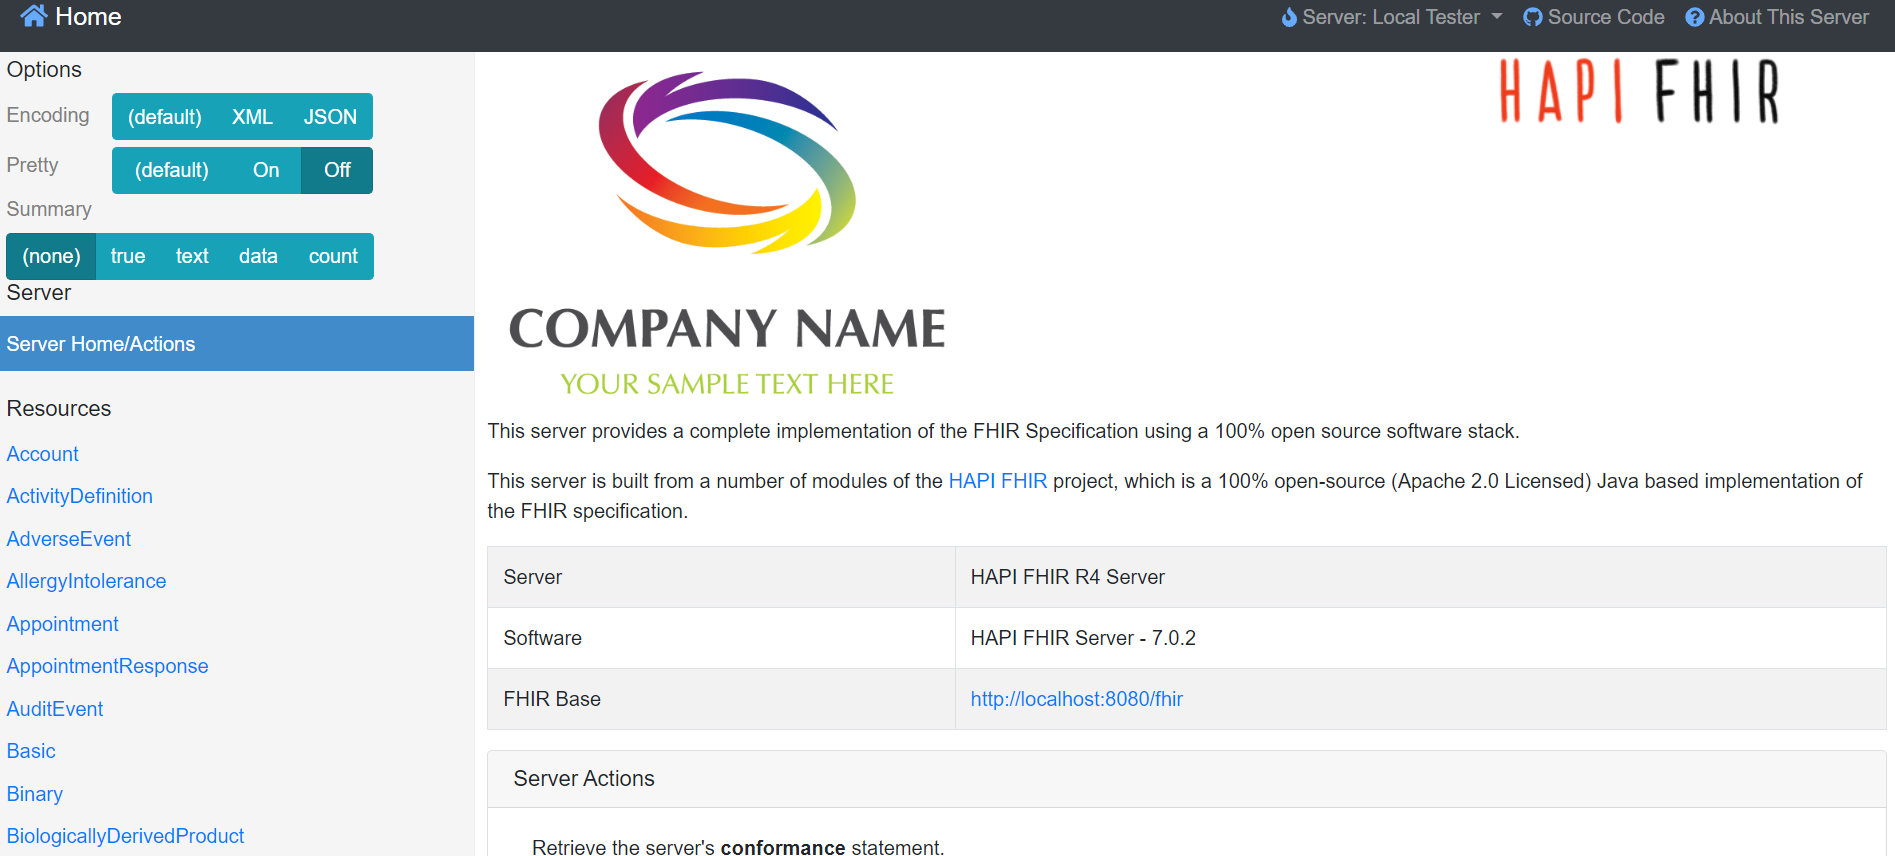Viewport: 1895px width, 856px height.
Task: Click the Resources section heading
Action: [59, 409]
